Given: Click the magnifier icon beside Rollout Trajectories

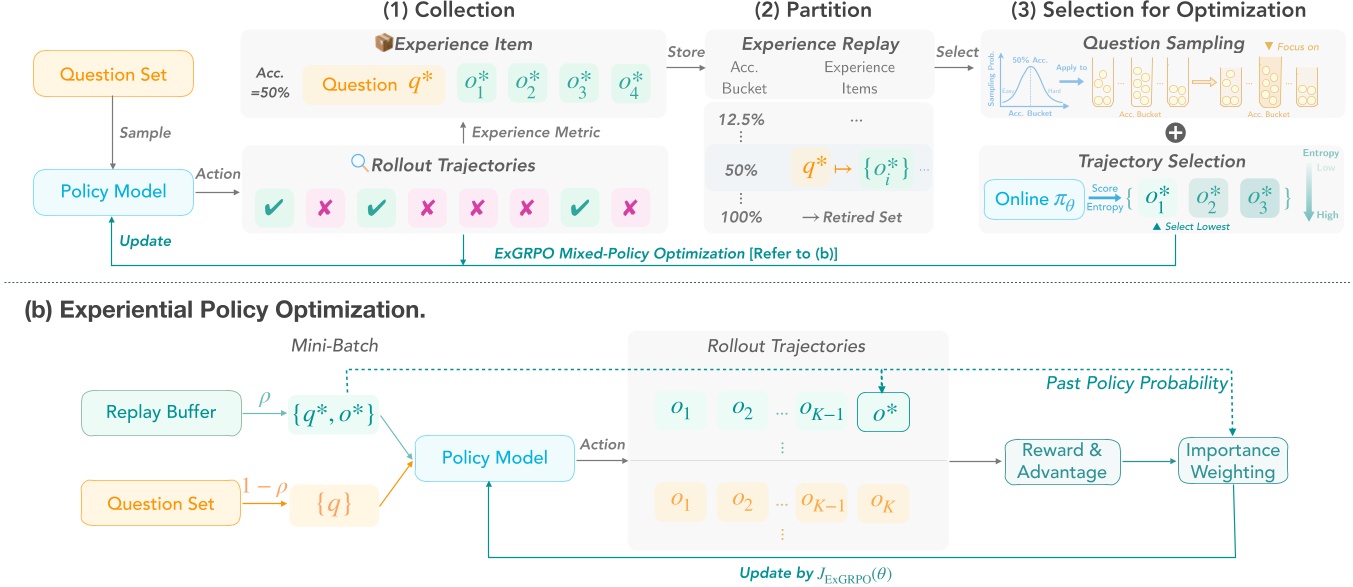Looking at the screenshot, I should (x=361, y=165).
